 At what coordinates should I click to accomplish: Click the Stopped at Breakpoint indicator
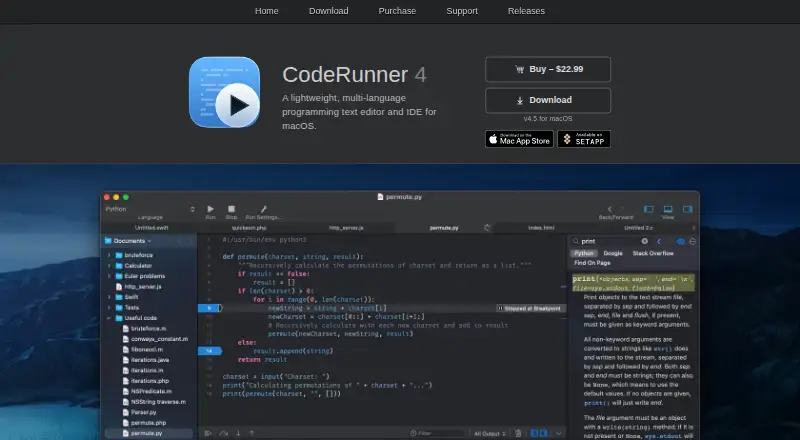click(530, 308)
